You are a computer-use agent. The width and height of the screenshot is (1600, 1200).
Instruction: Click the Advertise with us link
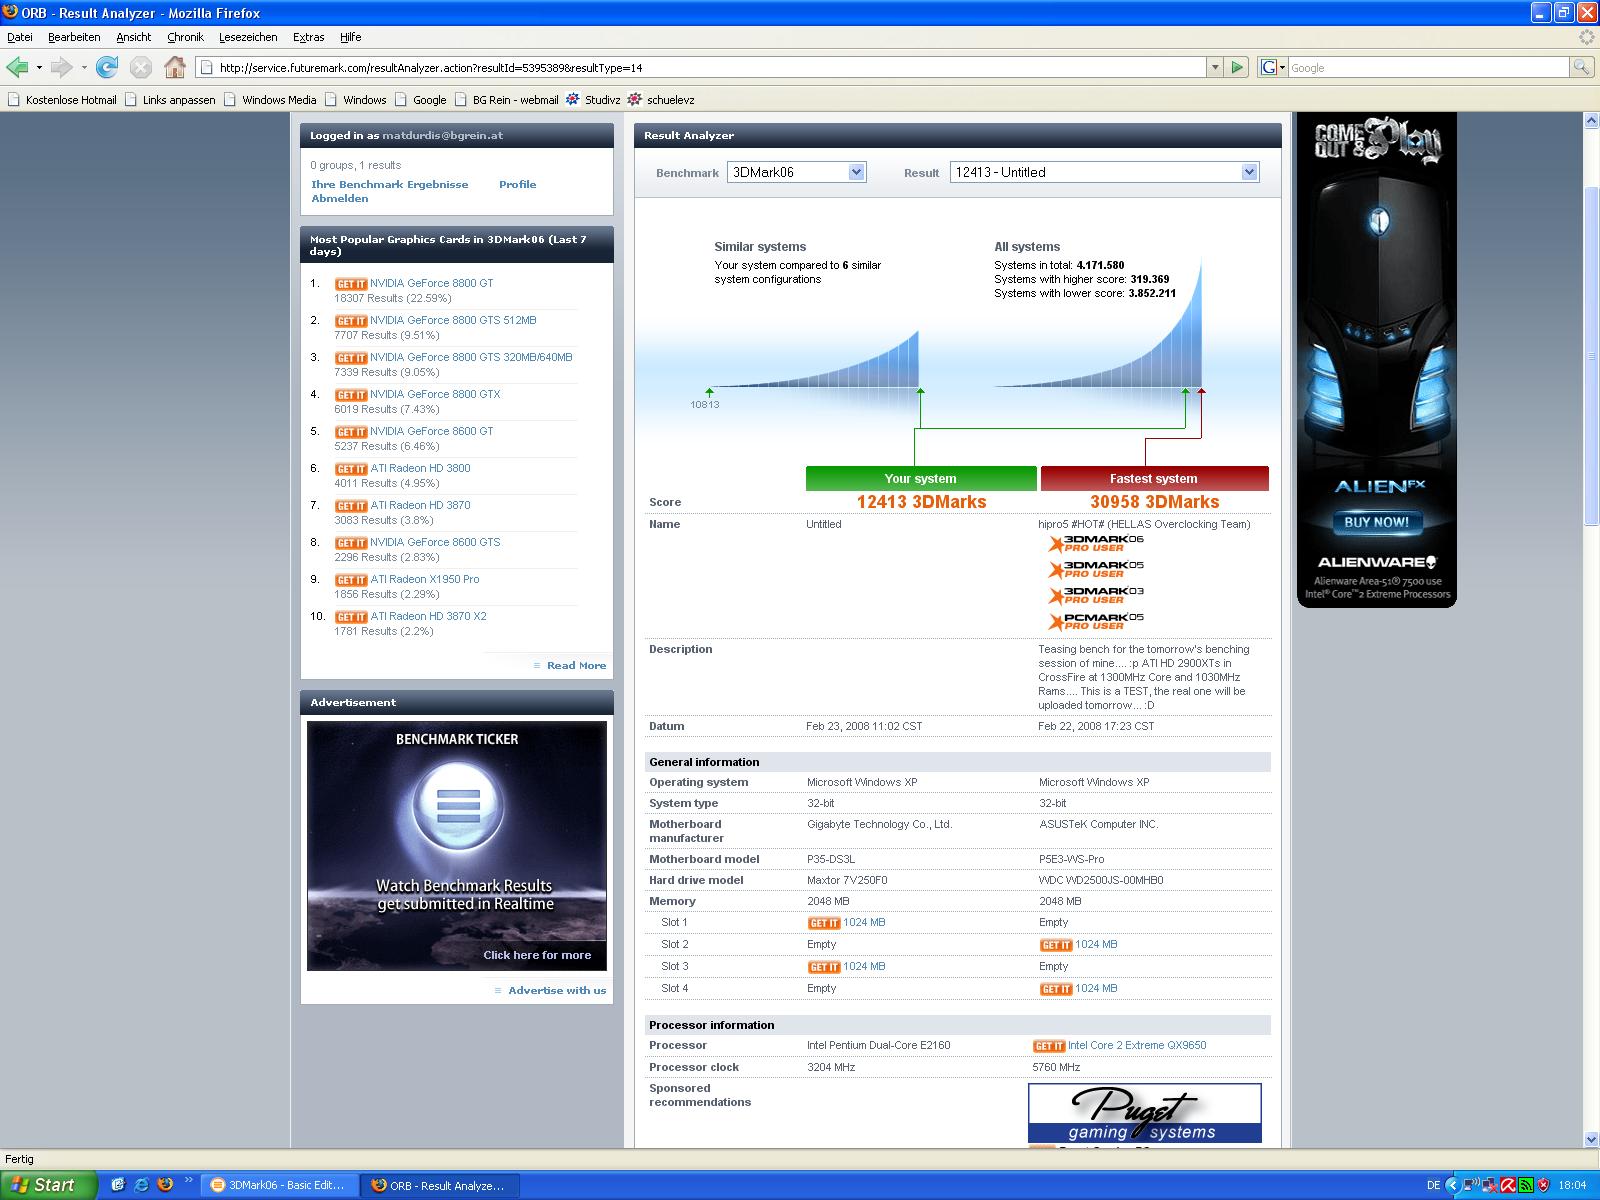pyautogui.click(x=557, y=990)
